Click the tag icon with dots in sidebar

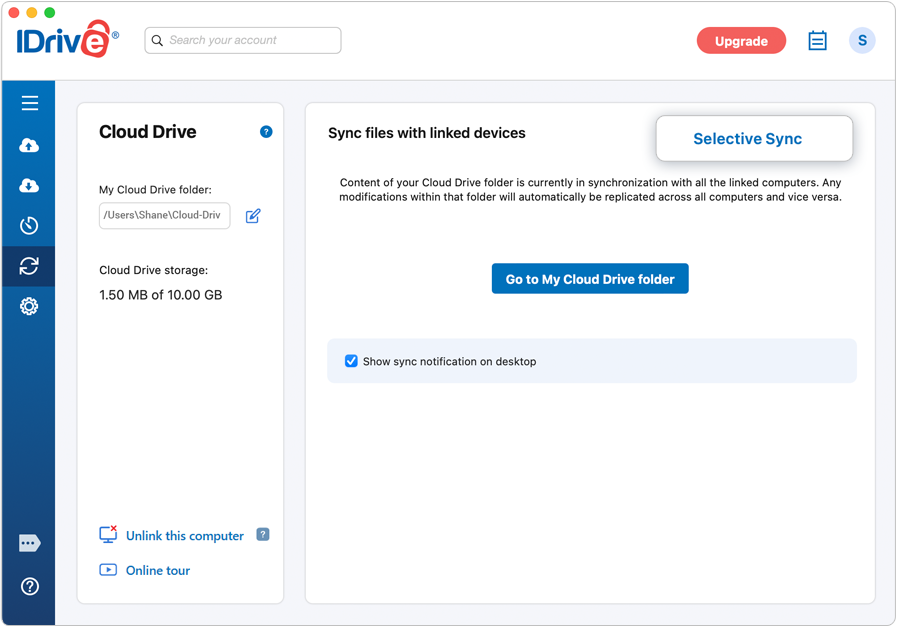[x=29, y=543]
